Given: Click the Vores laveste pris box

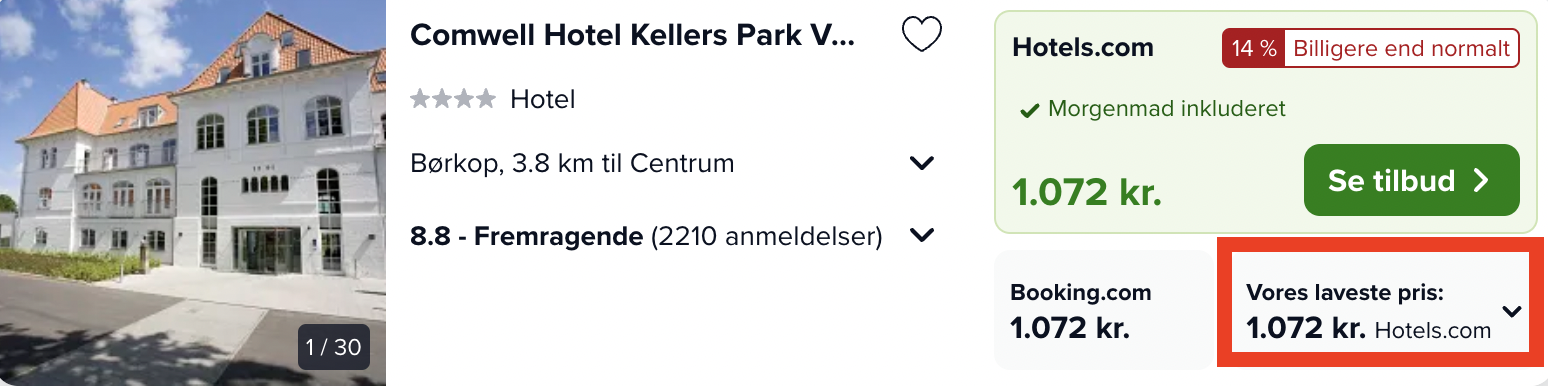Looking at the screenshot, I should coord(1380,310).
